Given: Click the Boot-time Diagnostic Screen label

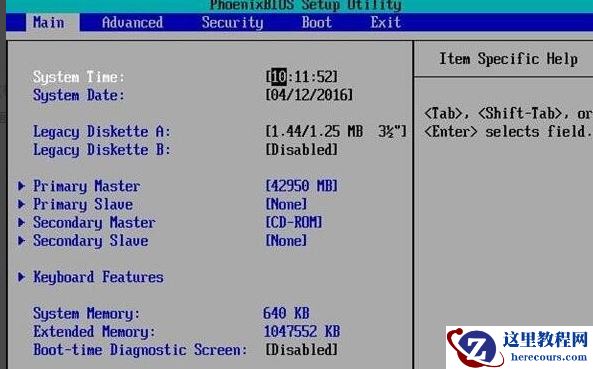Looking at the screenshot, I should (x=140, y=350).
